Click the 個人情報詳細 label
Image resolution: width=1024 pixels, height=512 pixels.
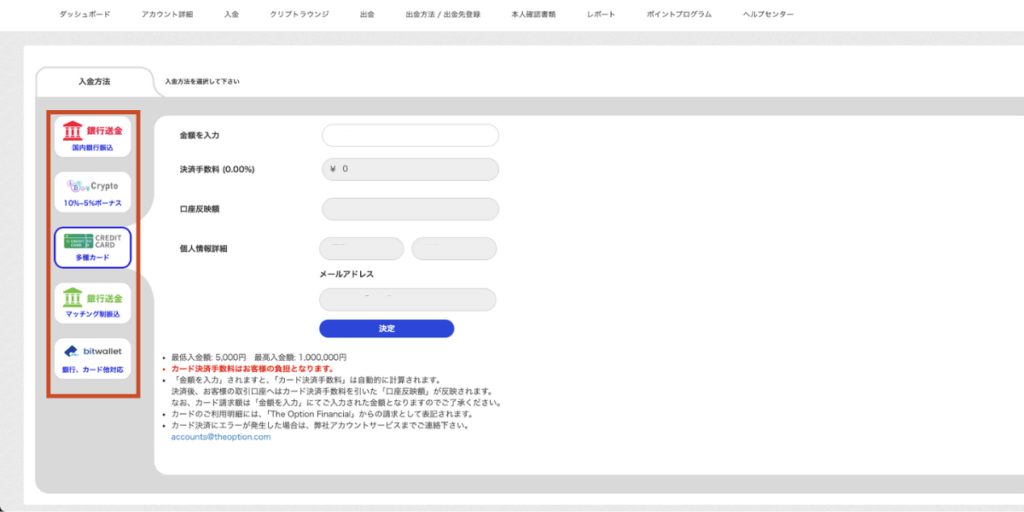[203, 249]
